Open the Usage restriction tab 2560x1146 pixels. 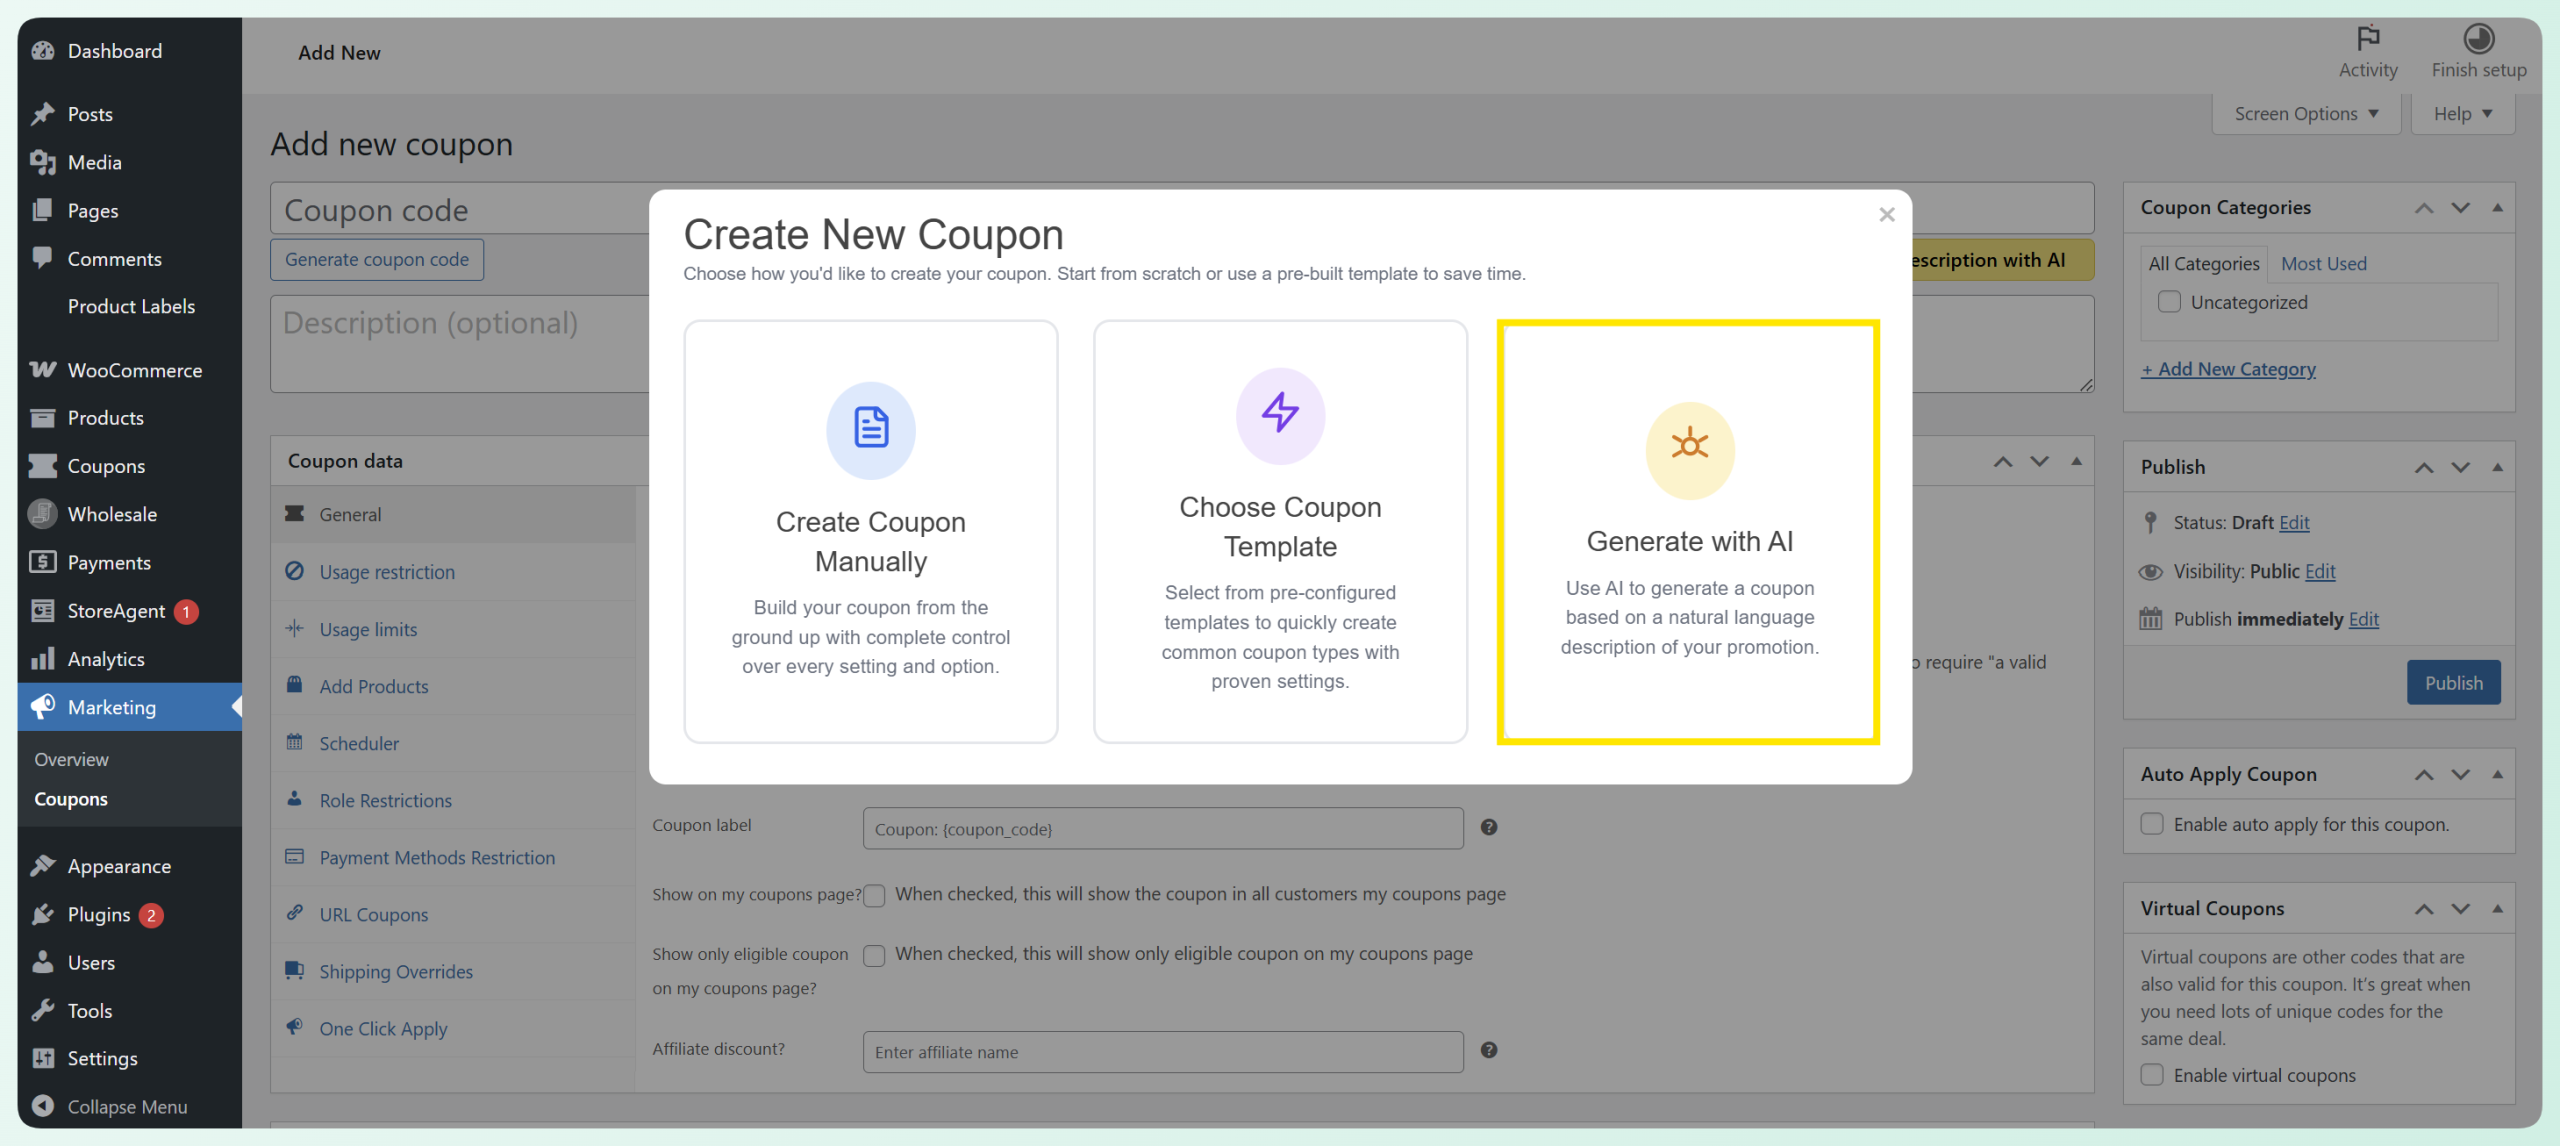(386, 572)
